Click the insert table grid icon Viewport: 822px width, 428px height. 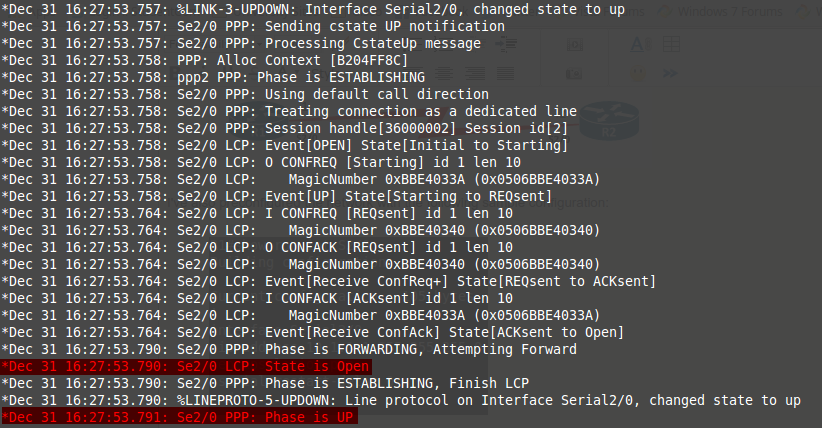[x=671, y=45]
